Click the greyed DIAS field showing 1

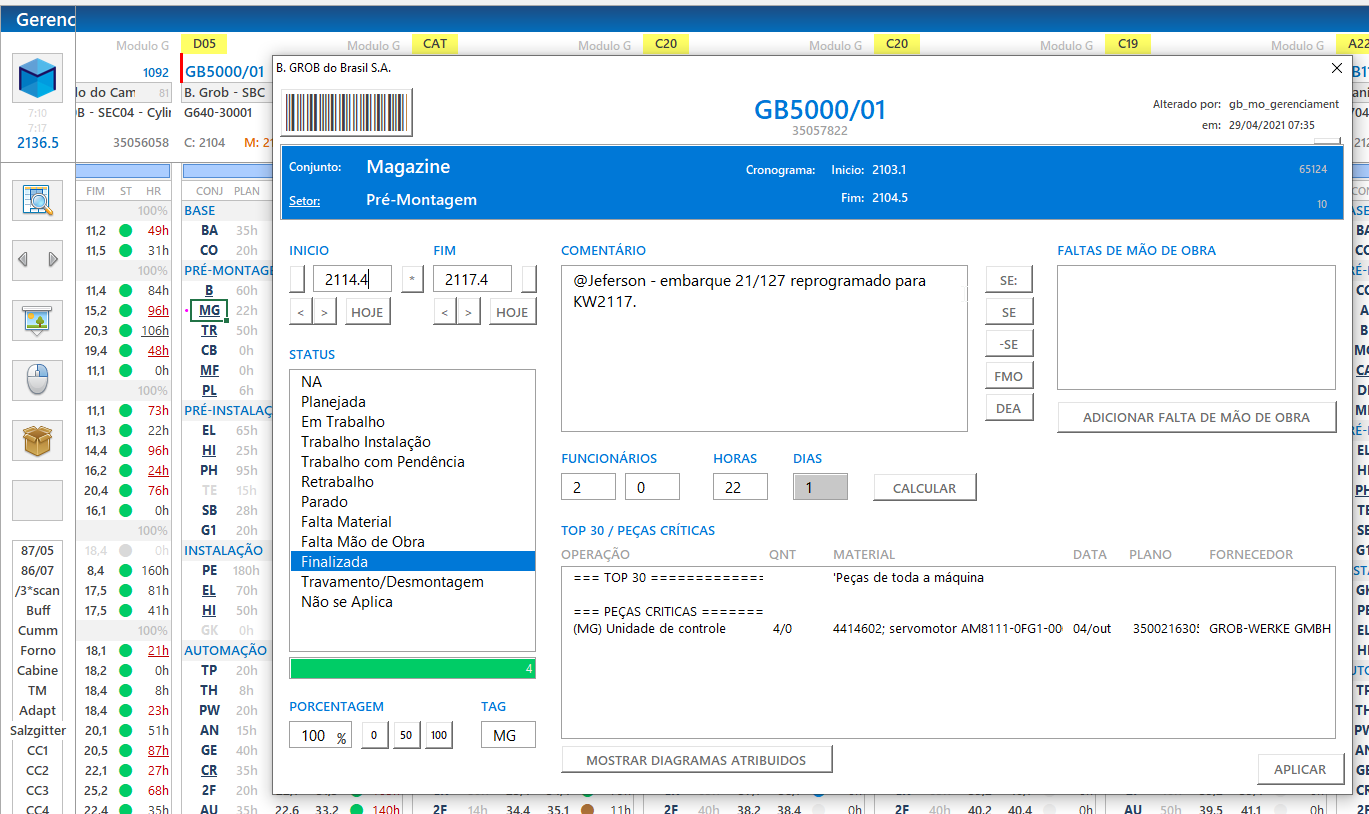tap(820, 487)
